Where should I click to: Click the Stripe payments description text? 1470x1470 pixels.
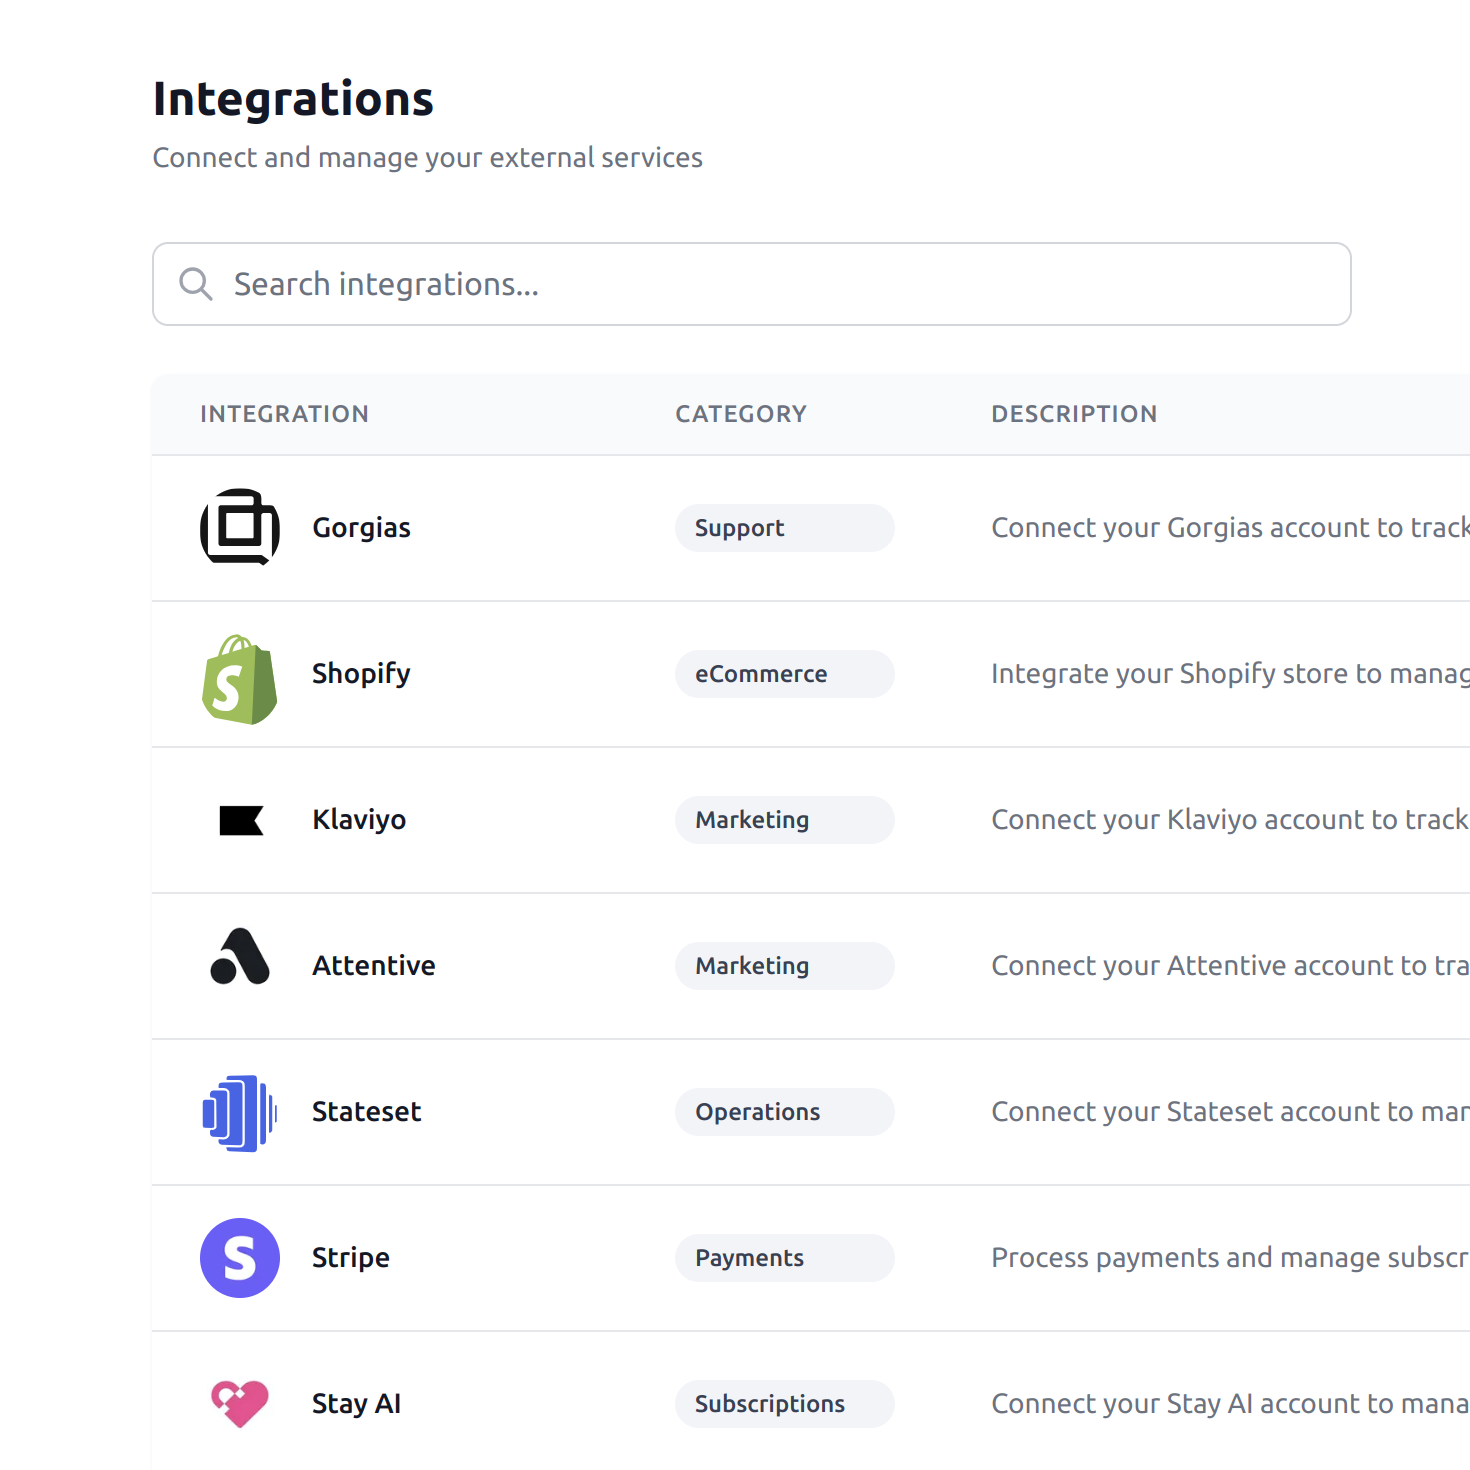click(1231, 1258)
